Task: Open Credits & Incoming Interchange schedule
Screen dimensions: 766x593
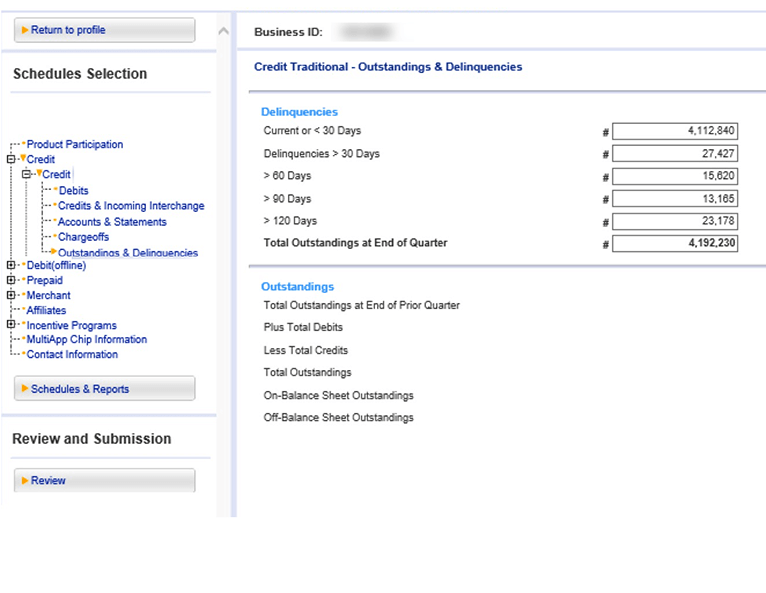Action: [131, 206]
